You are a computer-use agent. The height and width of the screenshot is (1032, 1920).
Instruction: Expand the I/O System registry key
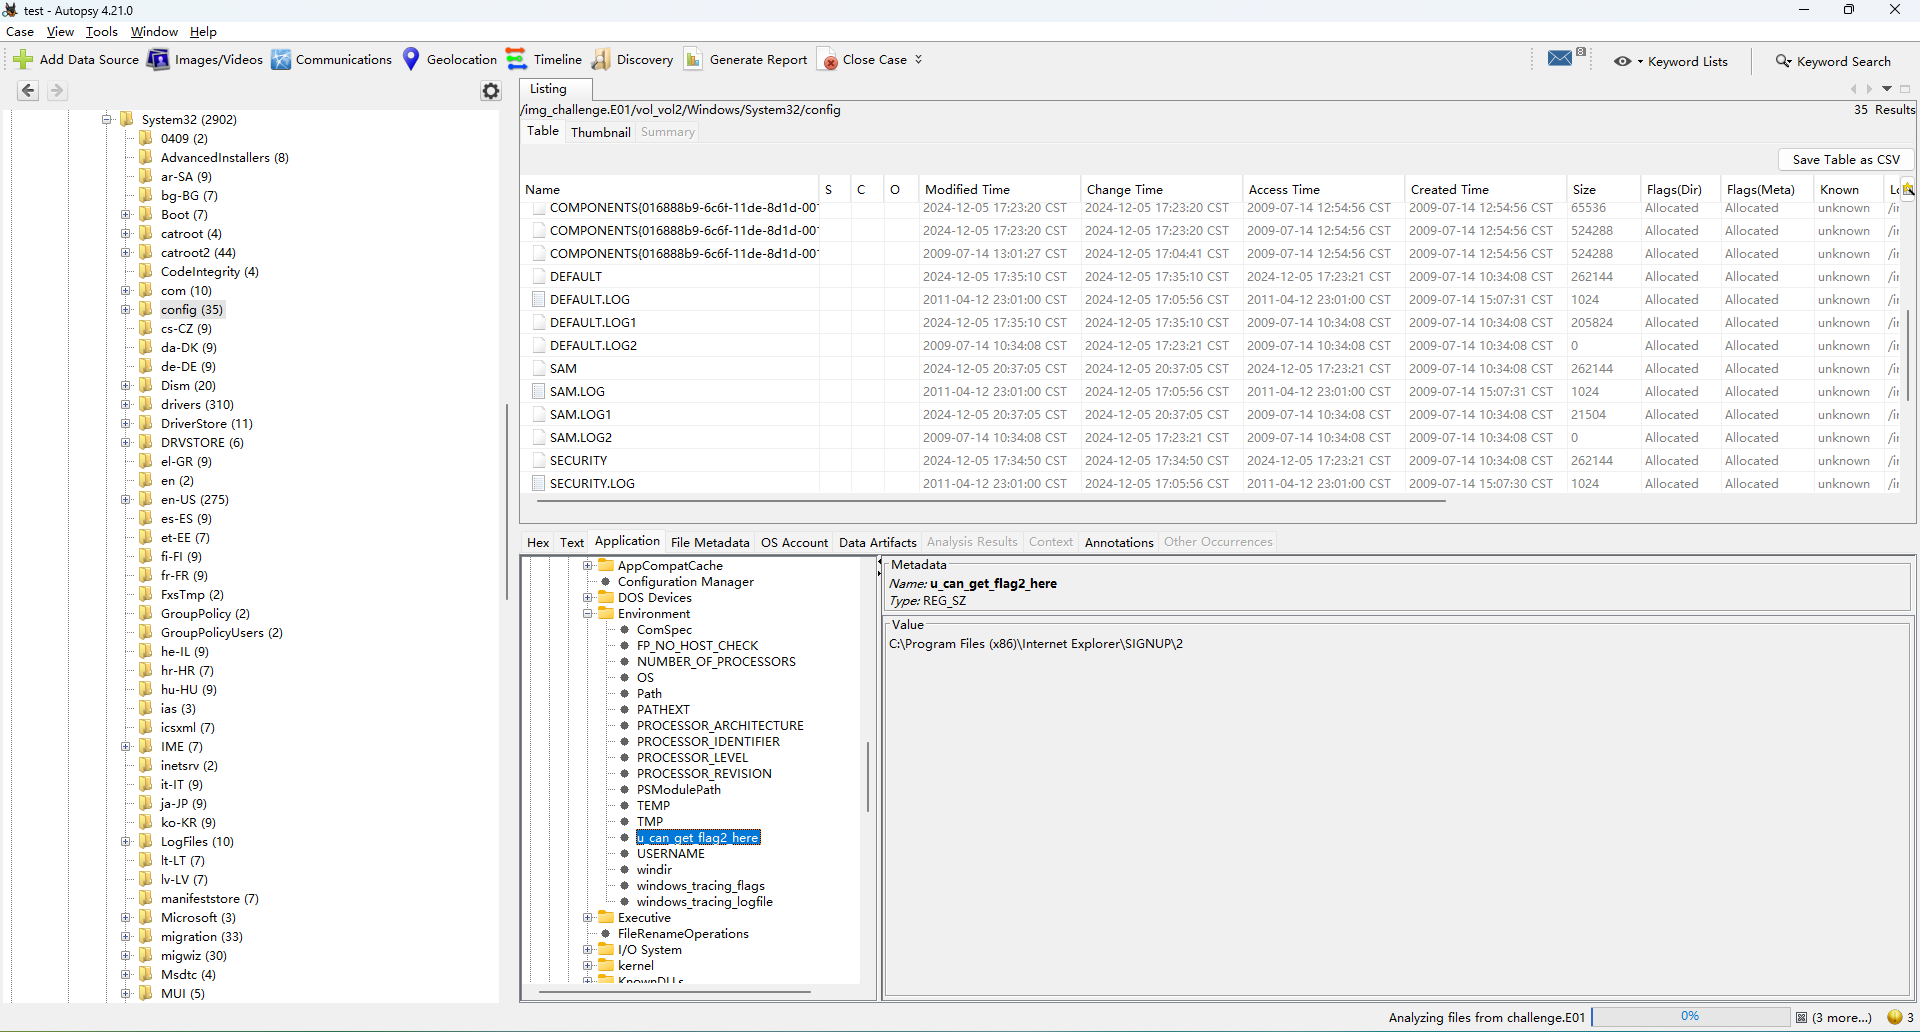[588, 949]
